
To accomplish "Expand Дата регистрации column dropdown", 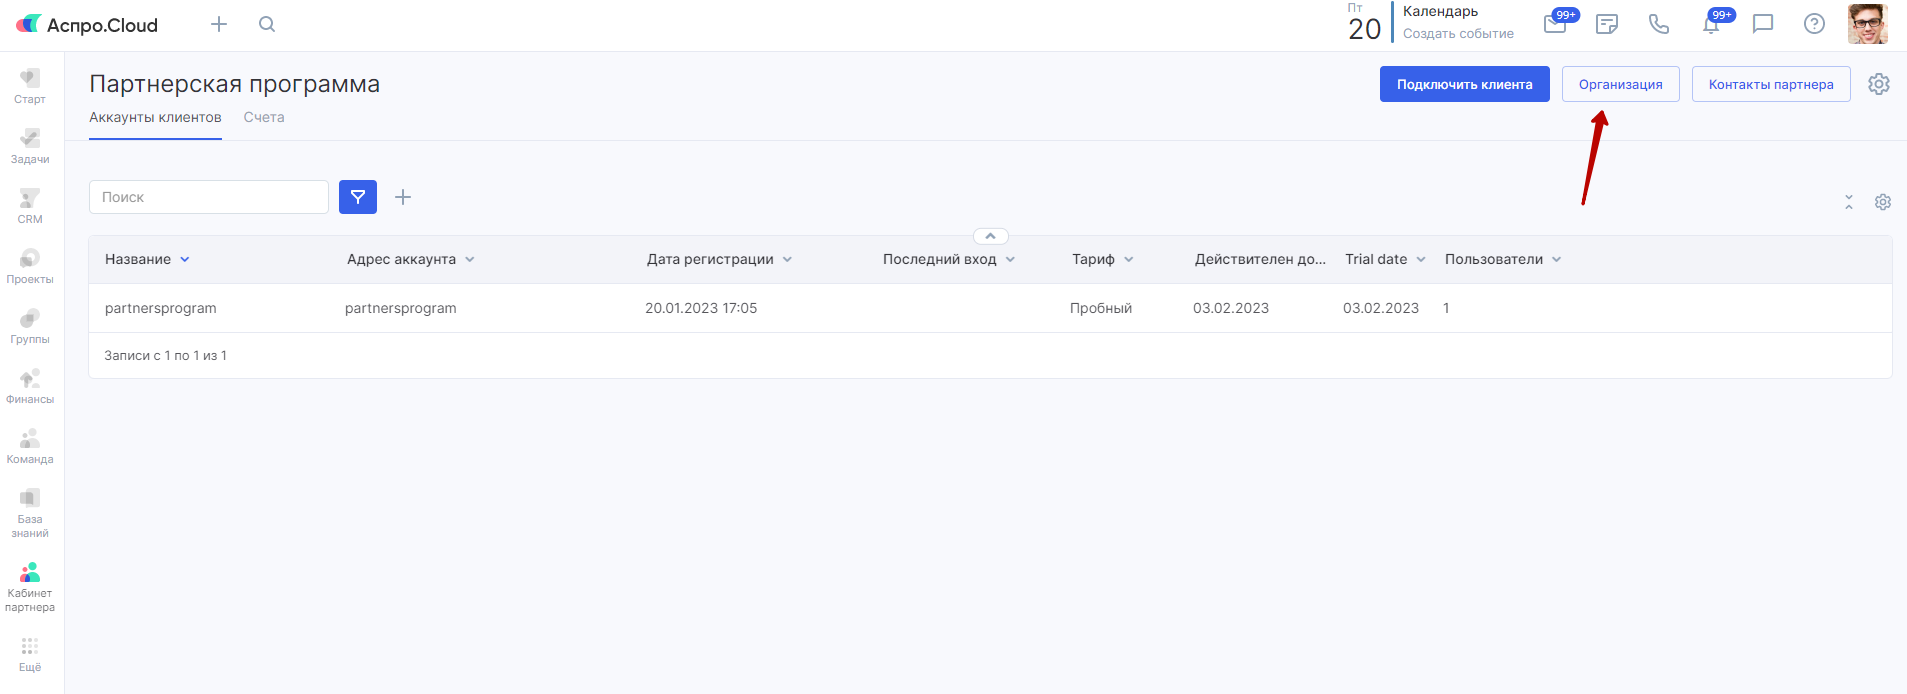I will [x=787, y=260].
